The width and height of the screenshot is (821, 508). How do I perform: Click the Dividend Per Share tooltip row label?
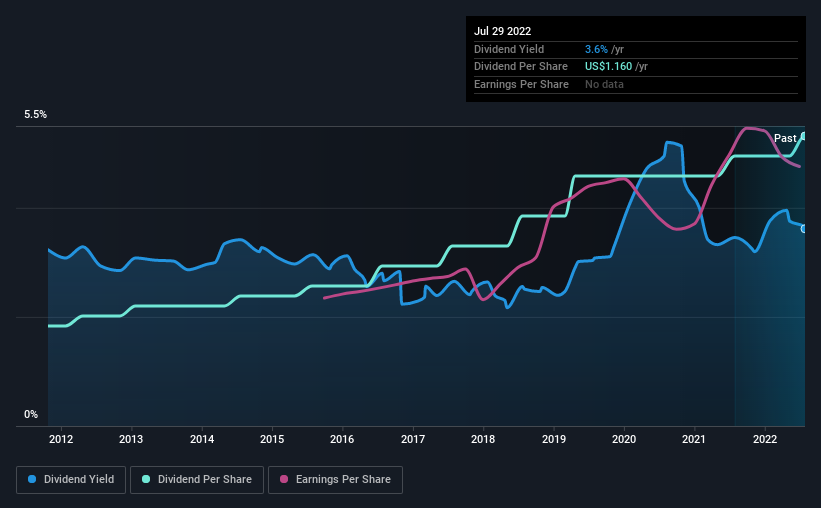520,67
